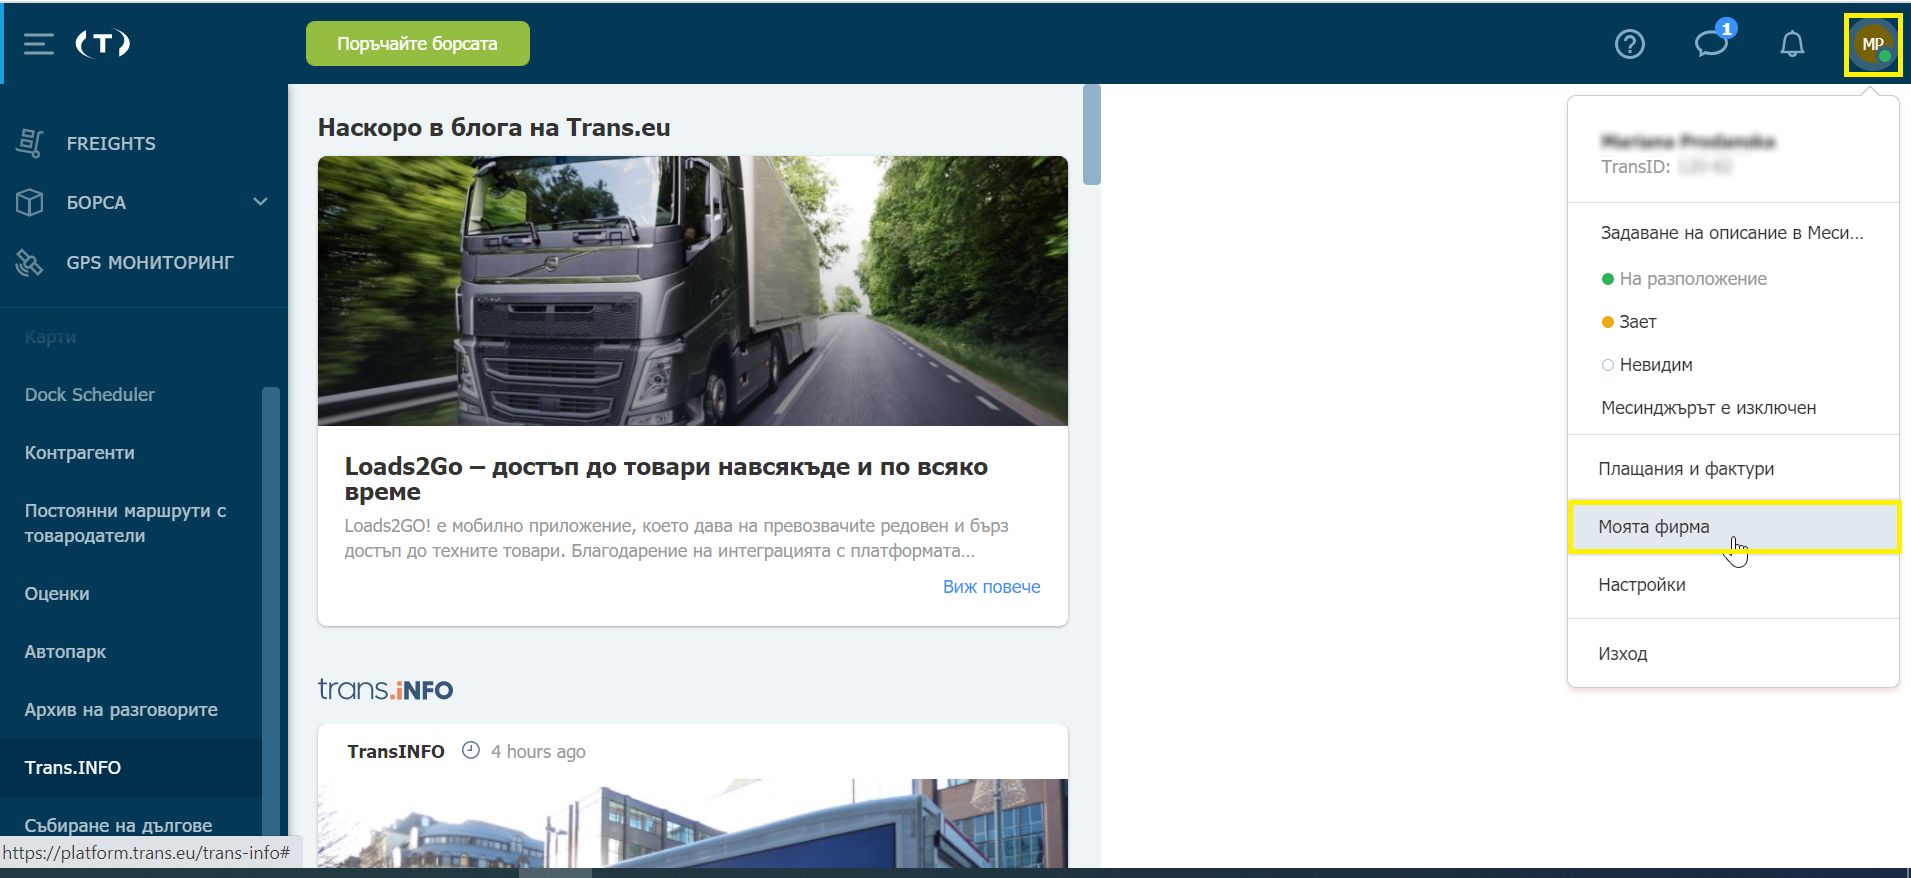Select Моята фирма menu item
Screen dimensions: 1911x878
[1733, 527]
